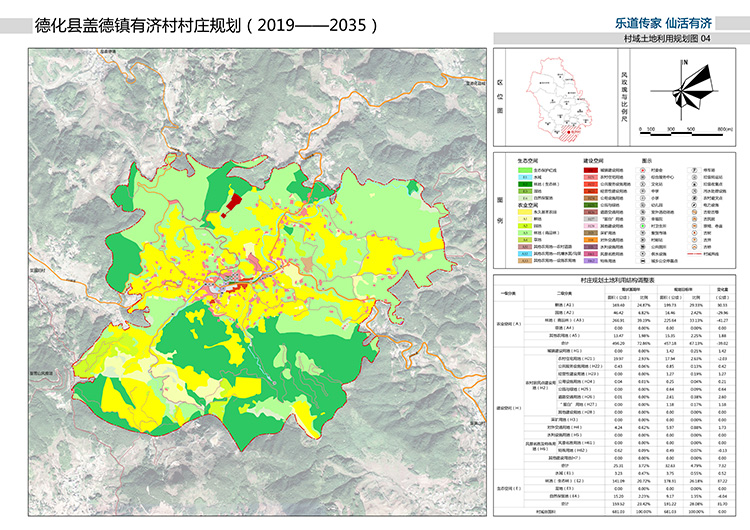Screen dimensions: 750x530
Task: Click the 村域总面积 row label
Action: [546, 512]
